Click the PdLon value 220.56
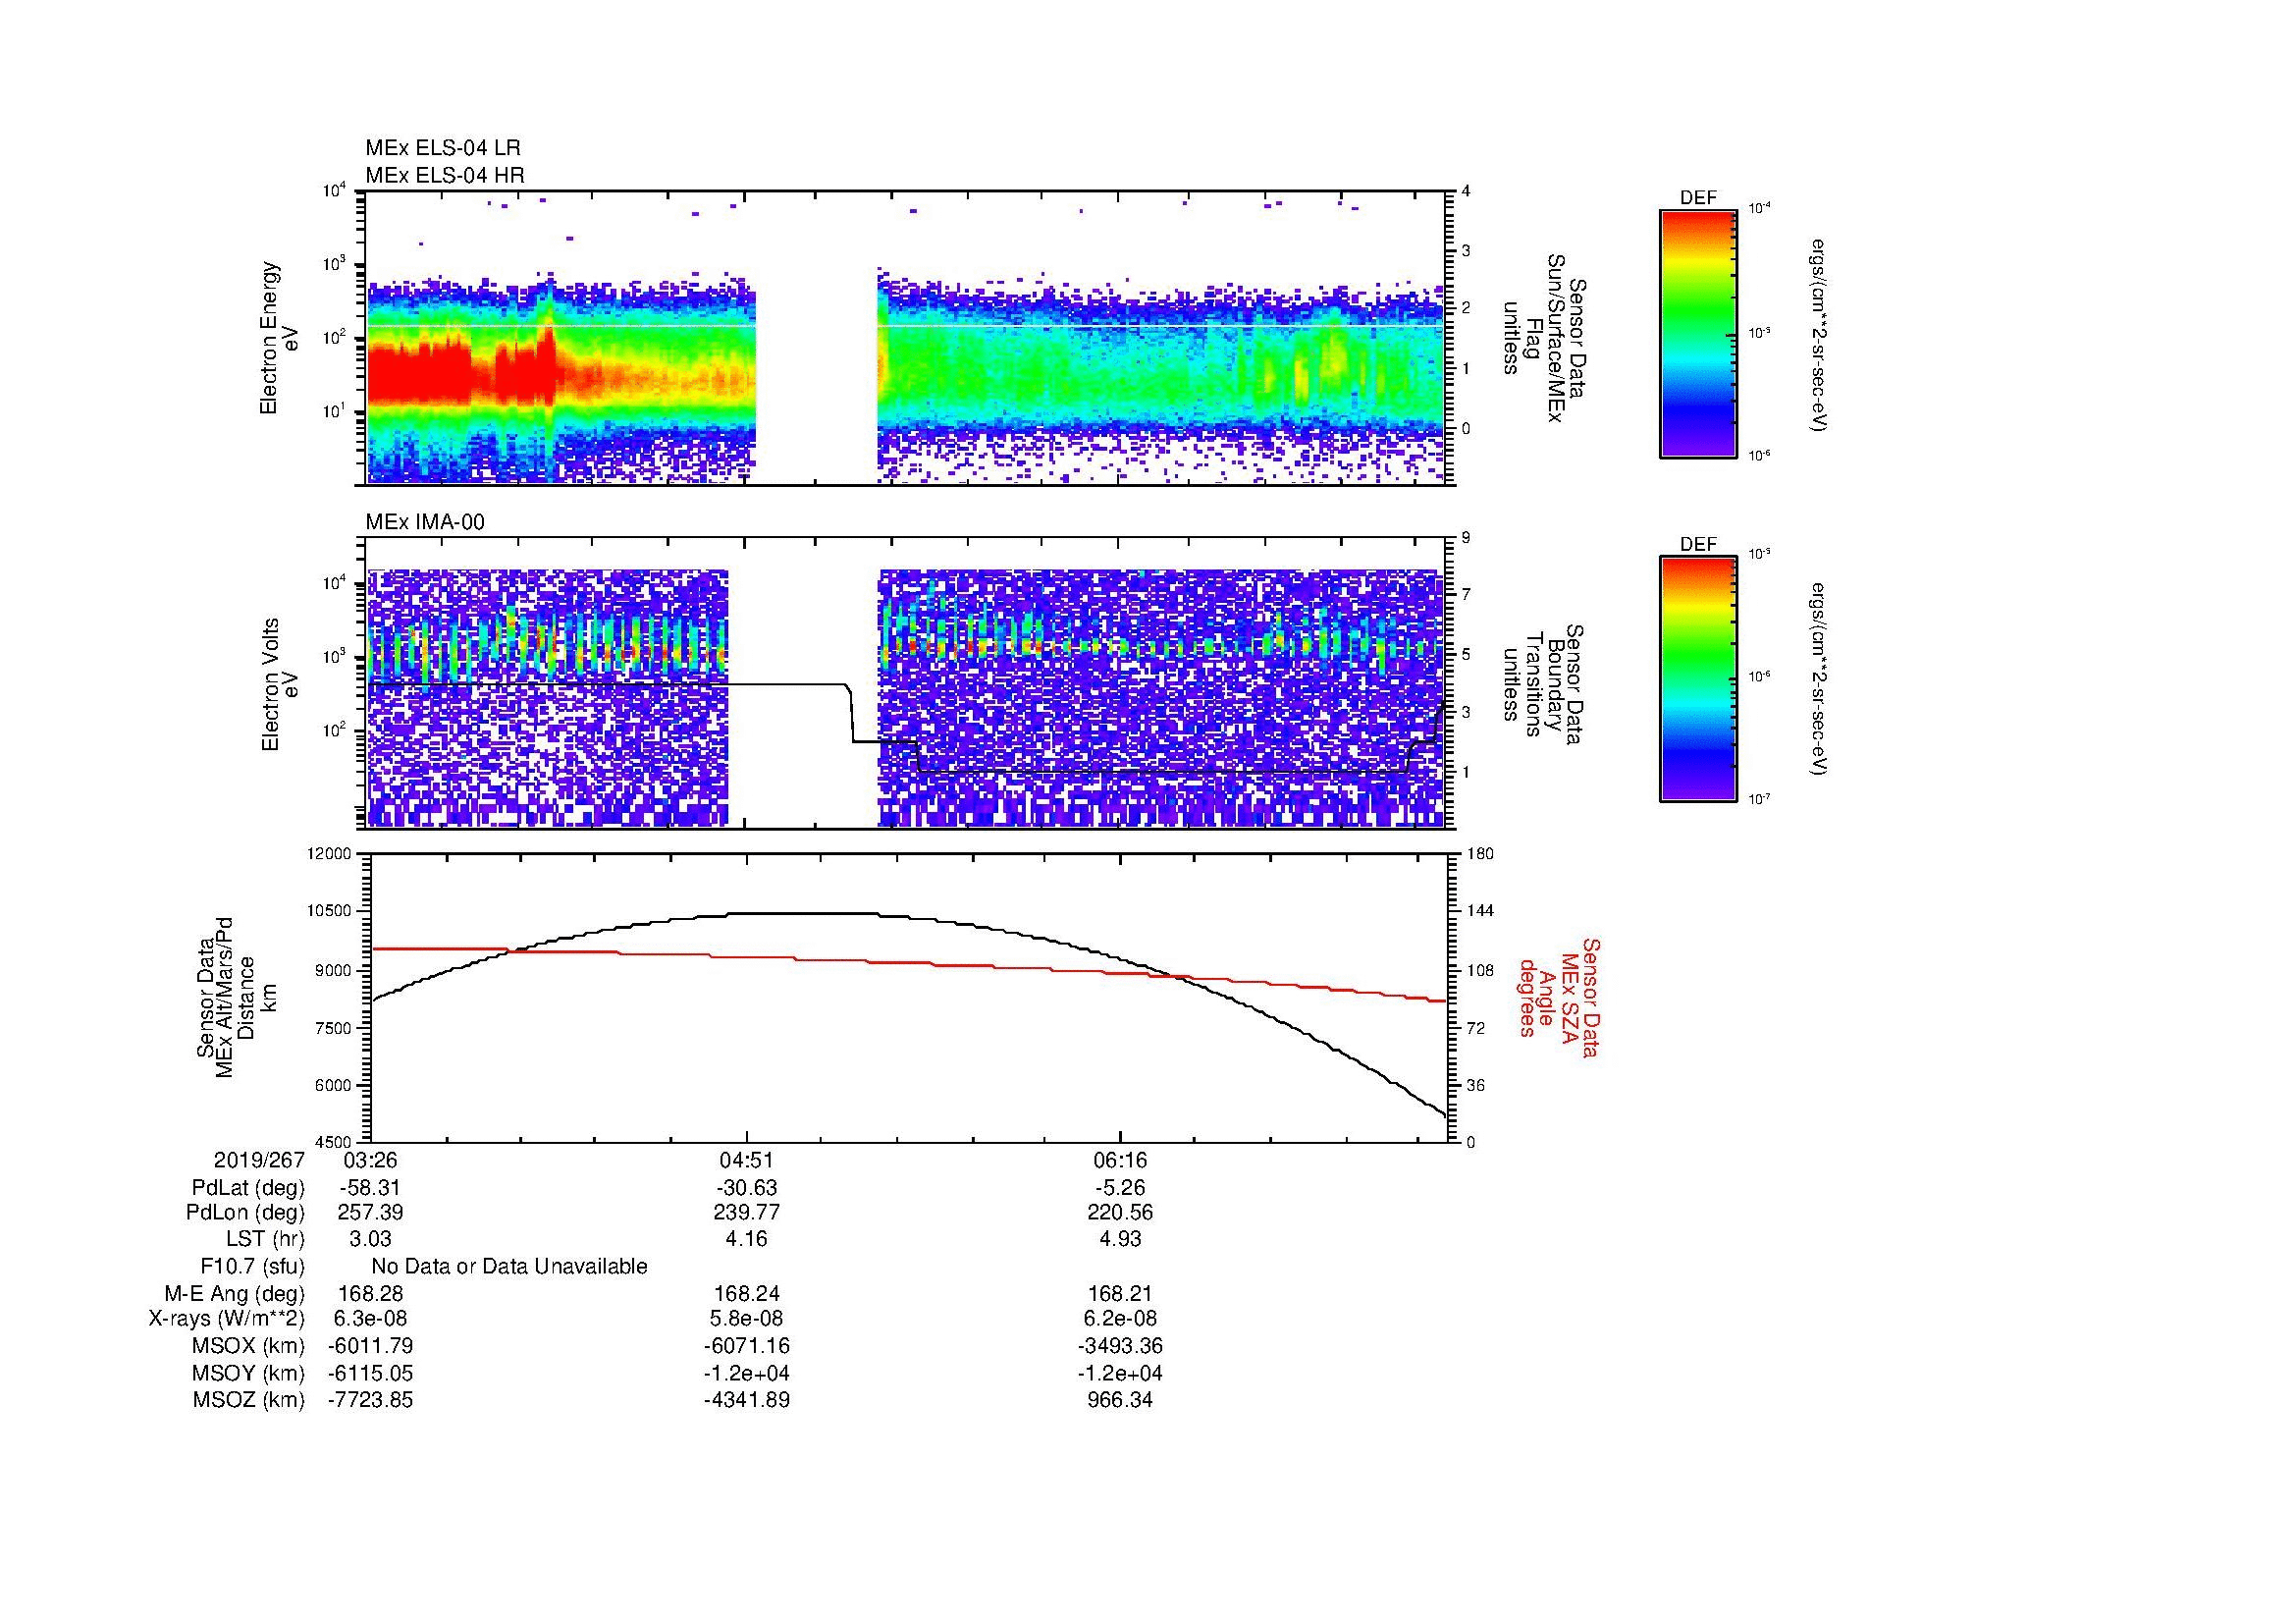 point(1120,1213)
